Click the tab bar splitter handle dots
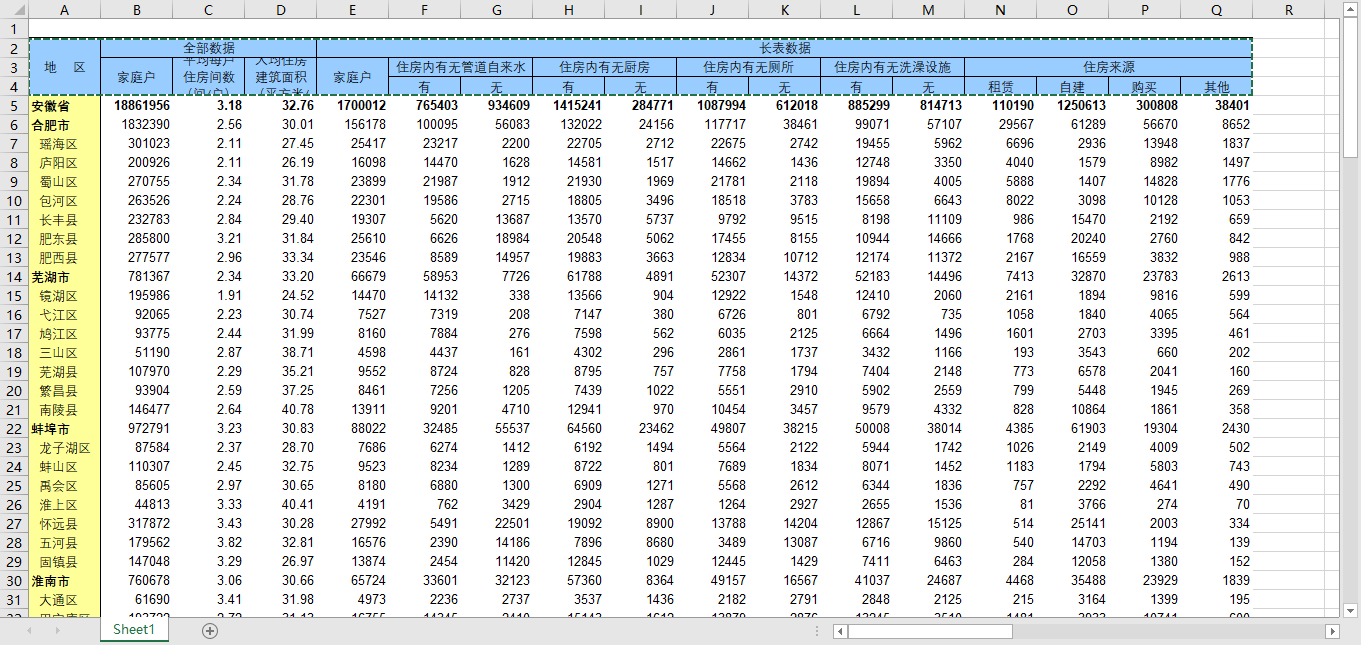Image resolution: width=1361 pixels, height=645 pixels. coord(817,631)
